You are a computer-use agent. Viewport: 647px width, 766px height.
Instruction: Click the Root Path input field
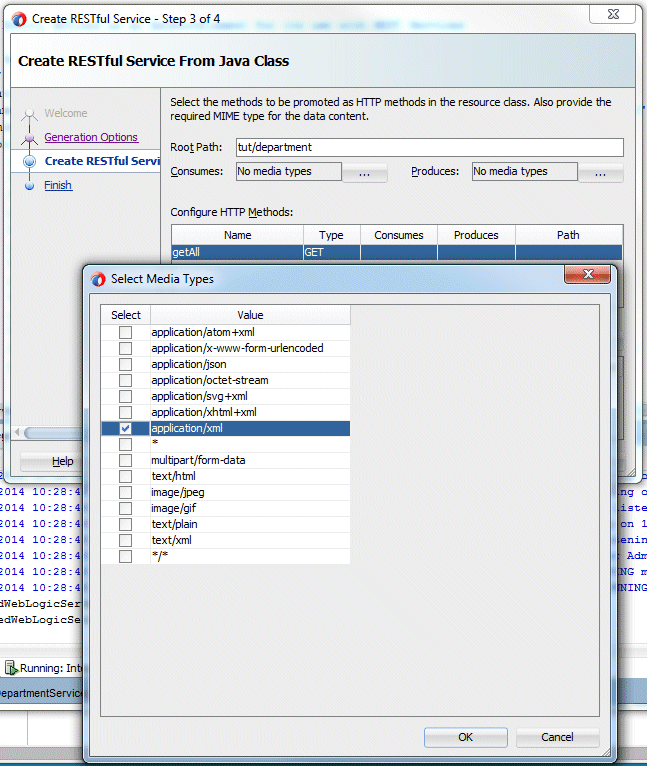coord(430,148)
